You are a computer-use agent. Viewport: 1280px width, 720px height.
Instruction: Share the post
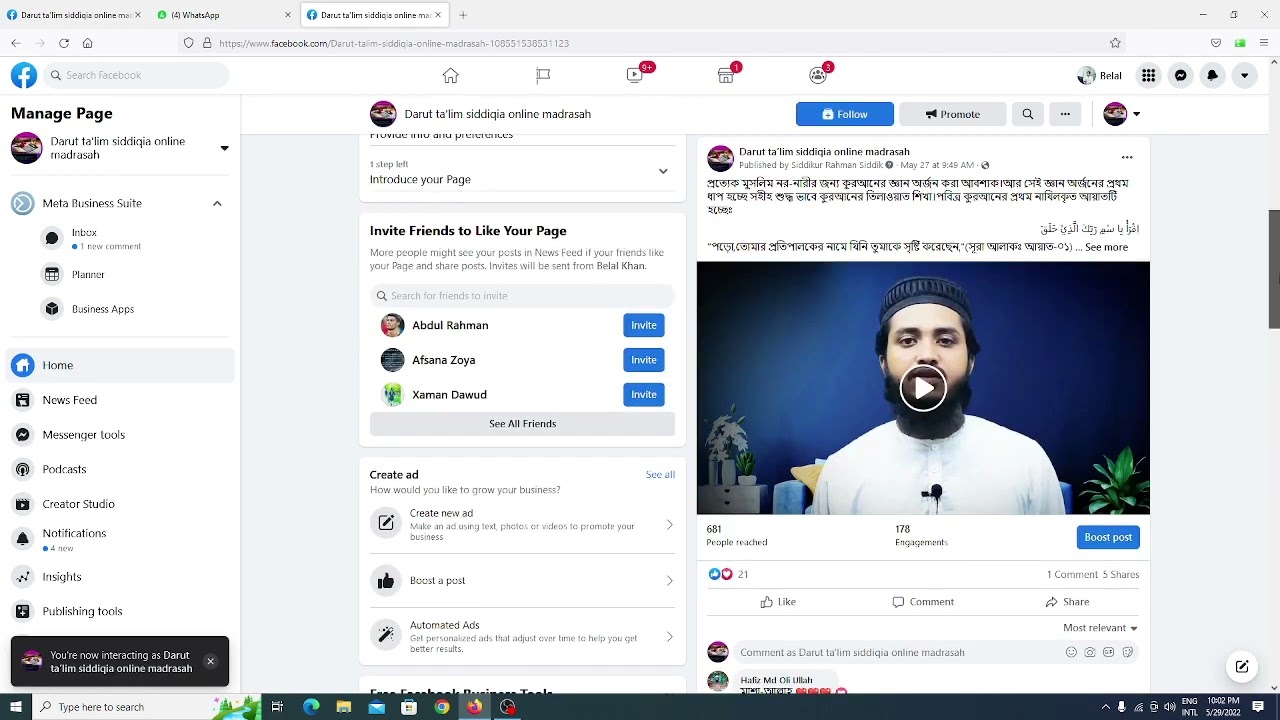click(1067, 602)
